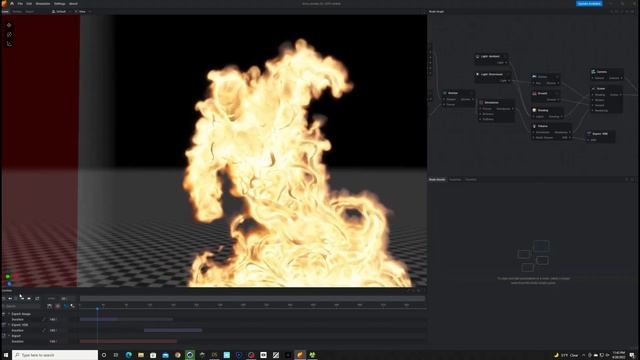Click the axis orientation gizmo in viewport
The image size is (640, 360).
pyautogui.click(x=11, y=280)
